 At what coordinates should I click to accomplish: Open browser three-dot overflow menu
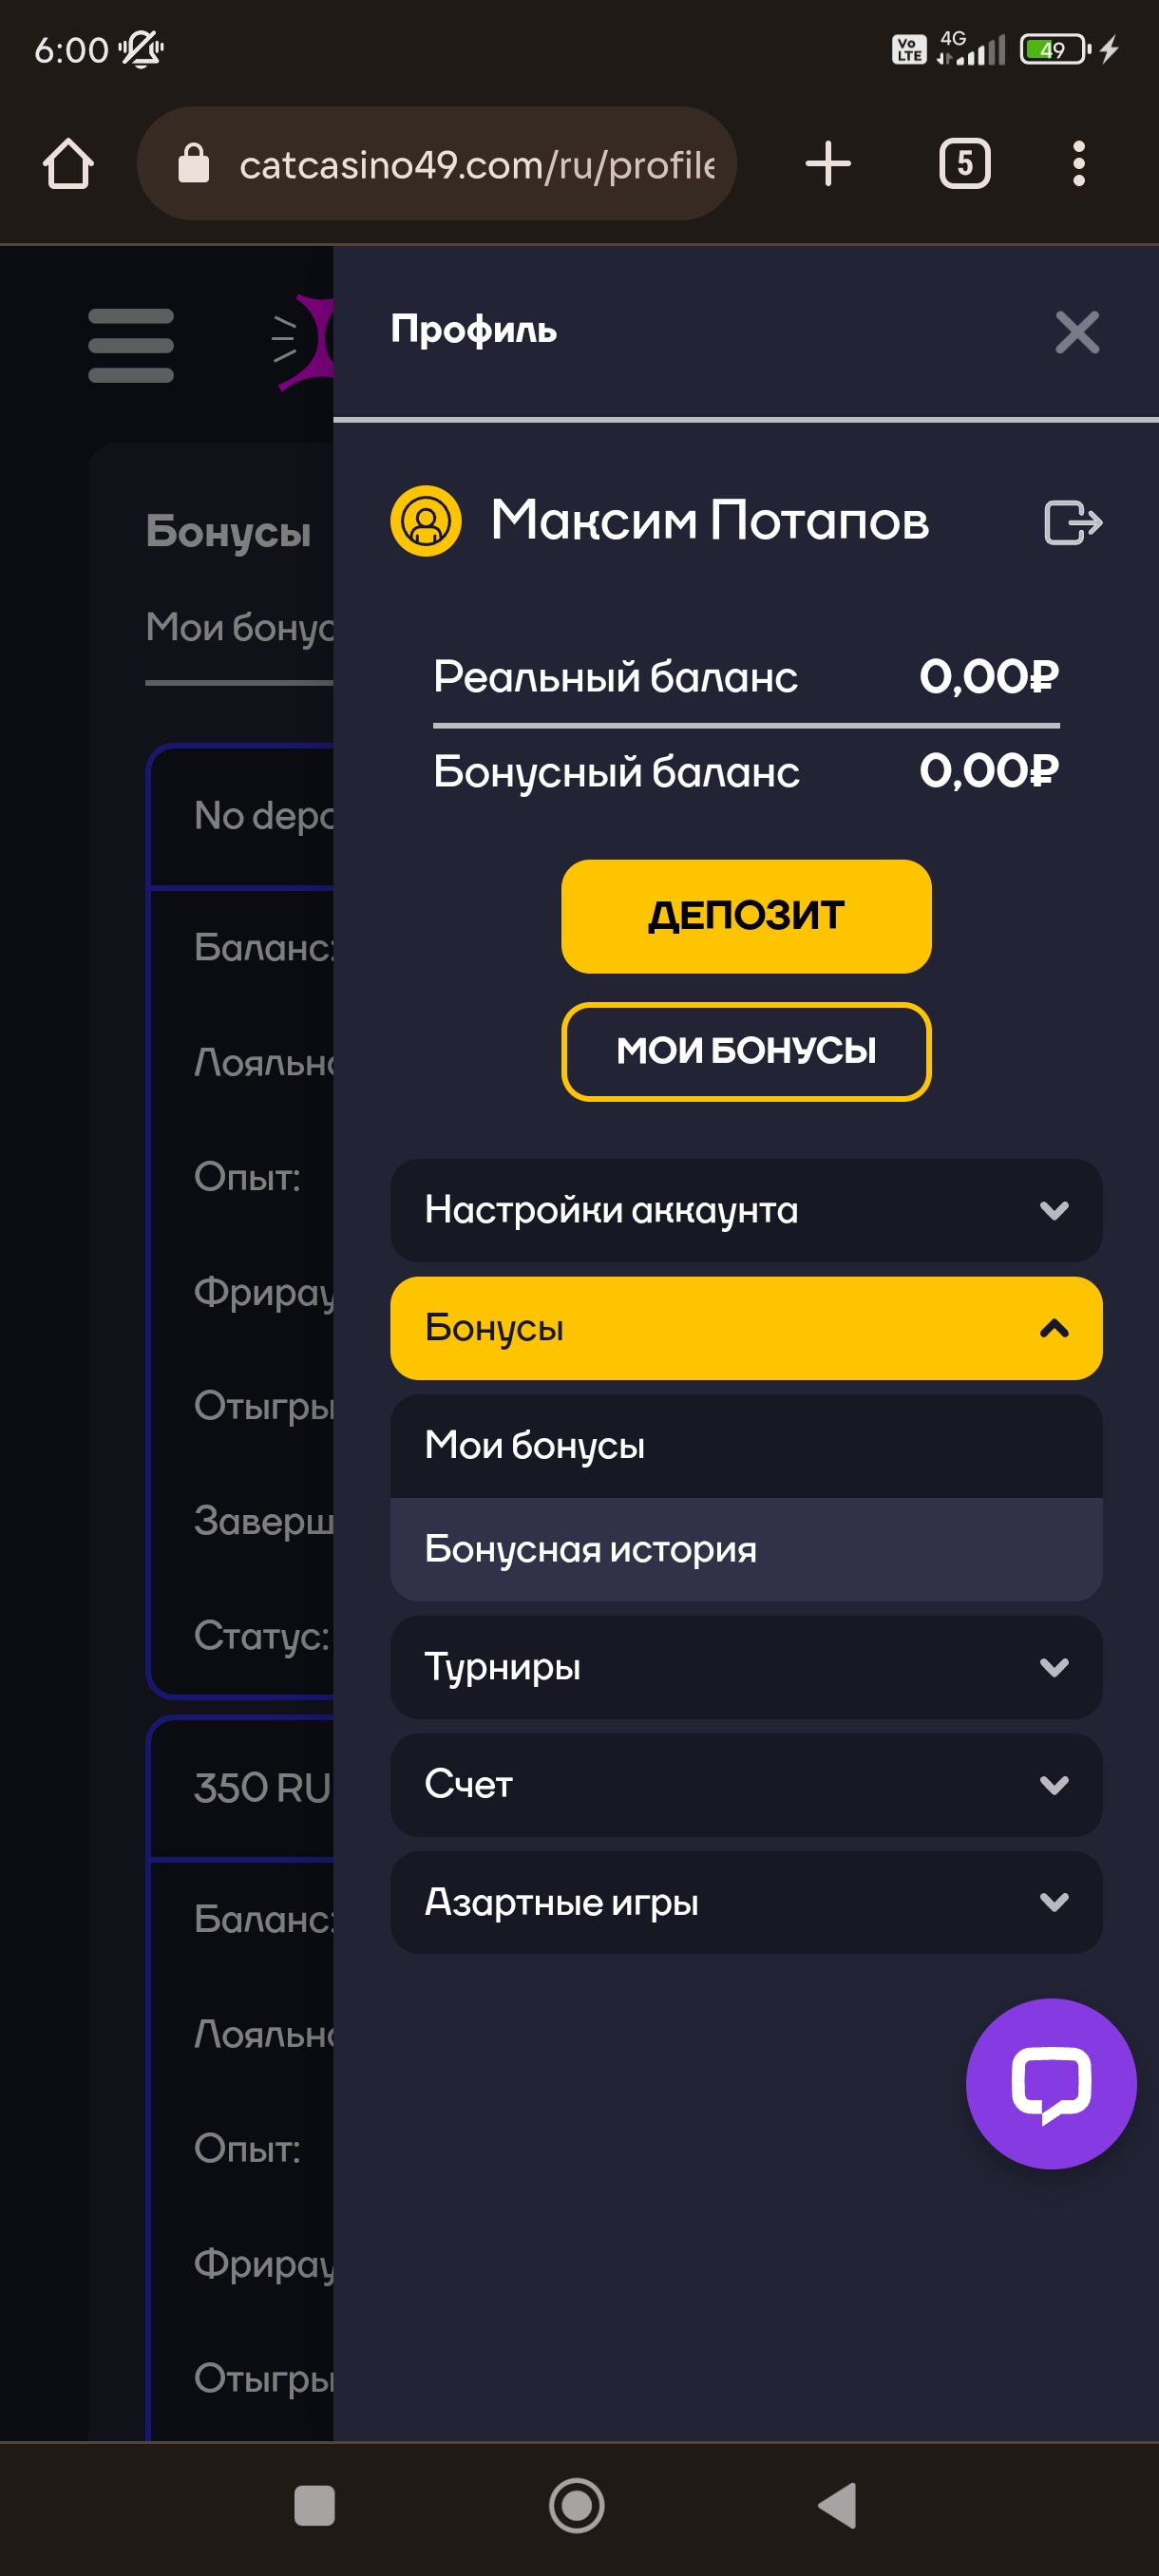point(1078,164)
